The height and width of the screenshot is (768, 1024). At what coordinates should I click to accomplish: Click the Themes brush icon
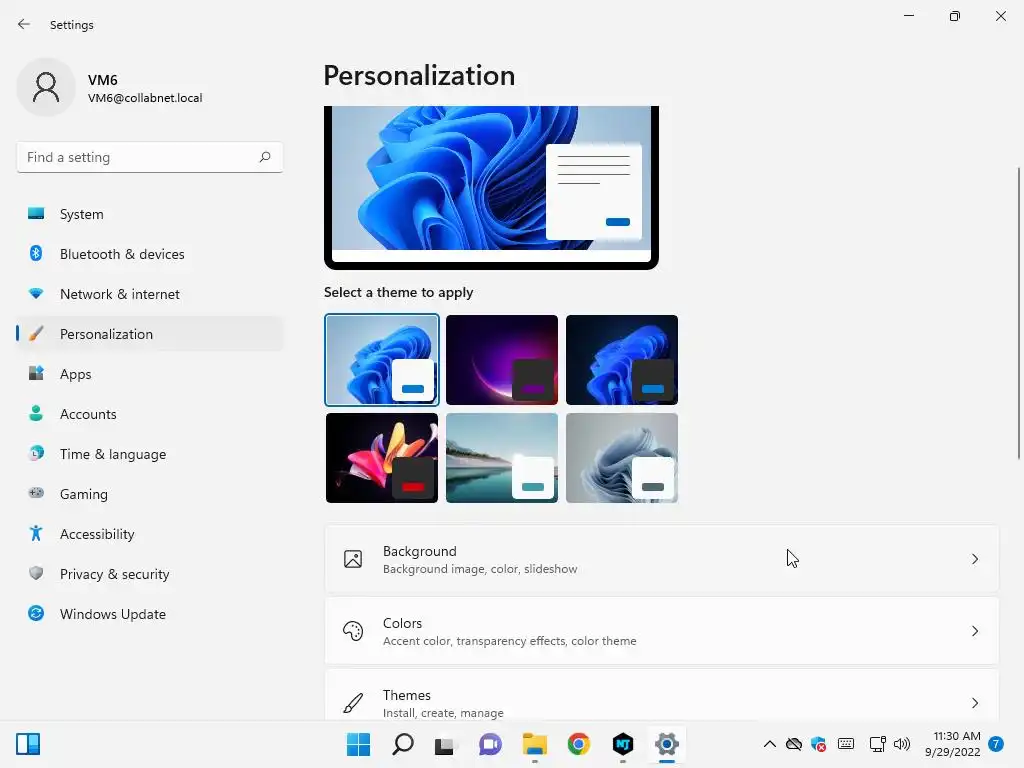pos(353,703)
